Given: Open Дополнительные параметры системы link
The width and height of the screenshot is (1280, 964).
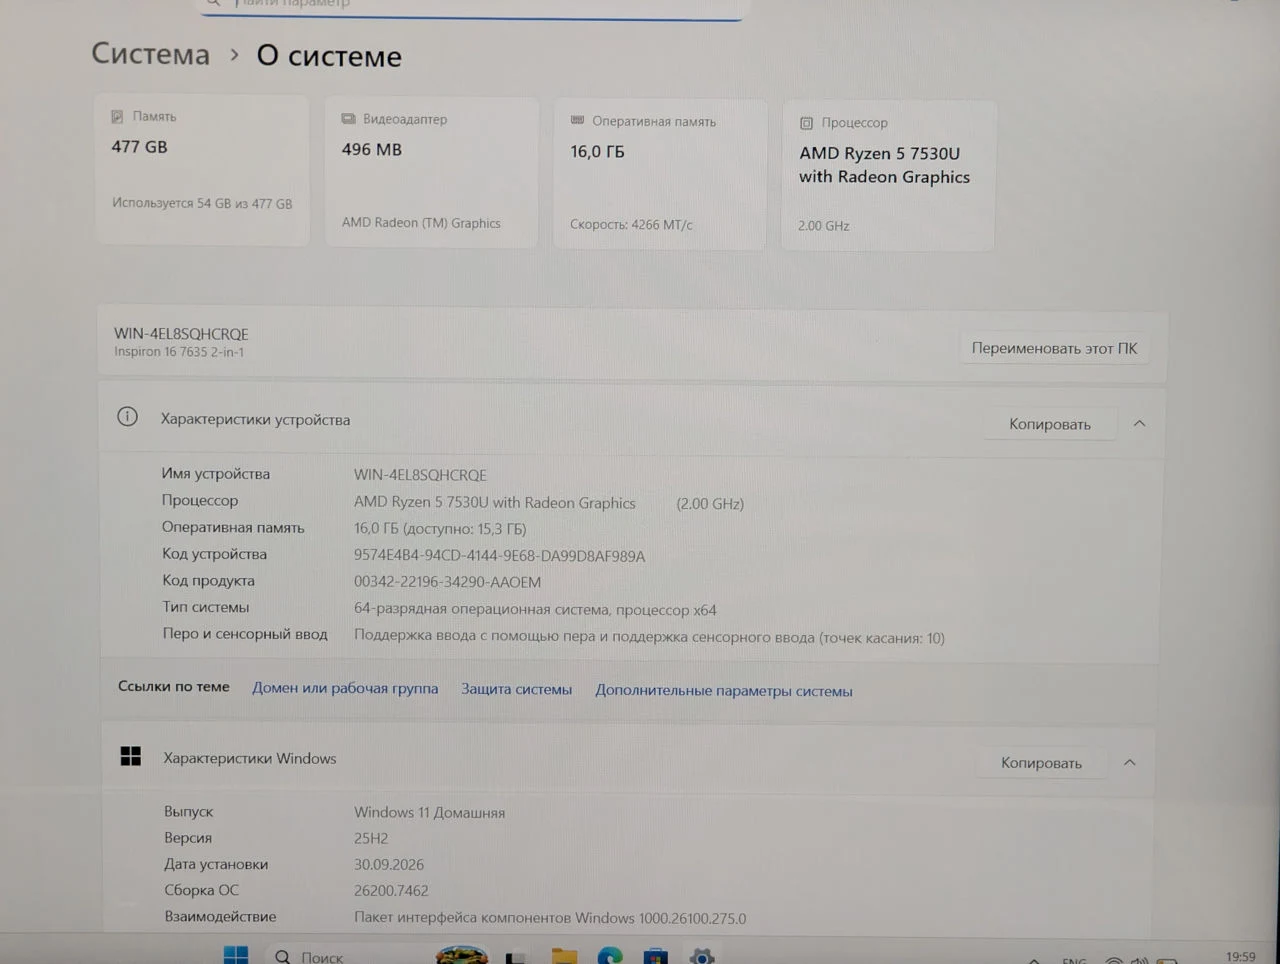Looking at the screenshot, I should (x=724, y=691).
